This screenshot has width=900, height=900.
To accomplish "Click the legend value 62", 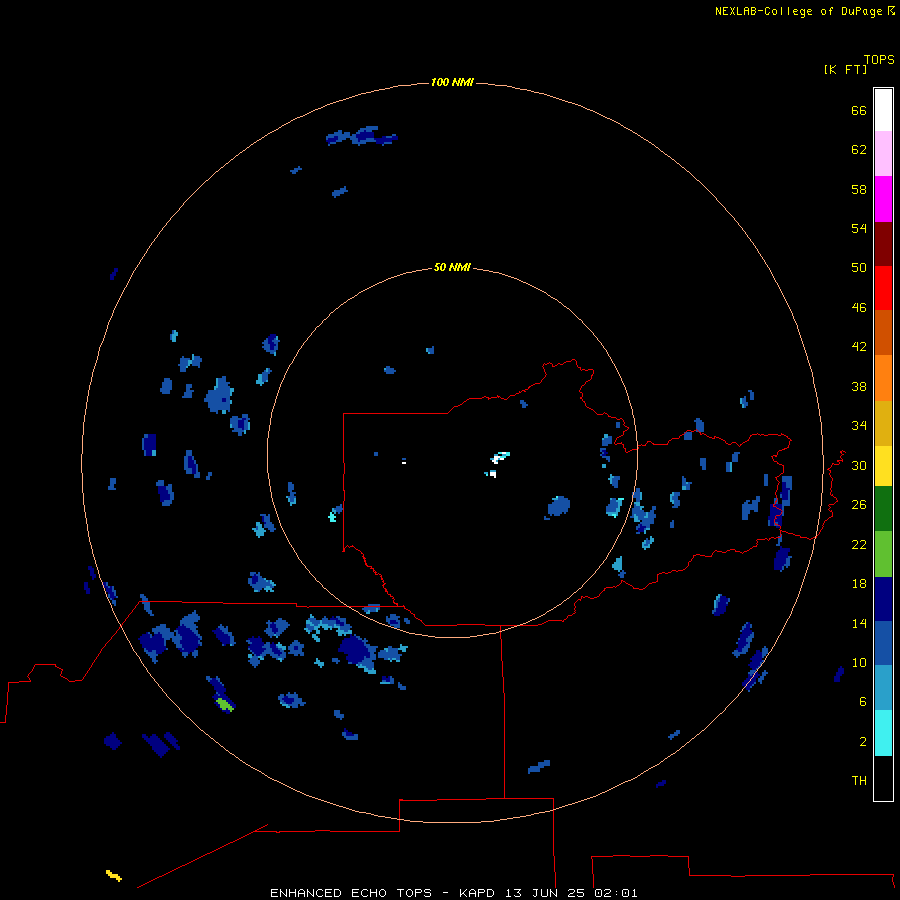I will pyautogui.click(x=859, y=149).
